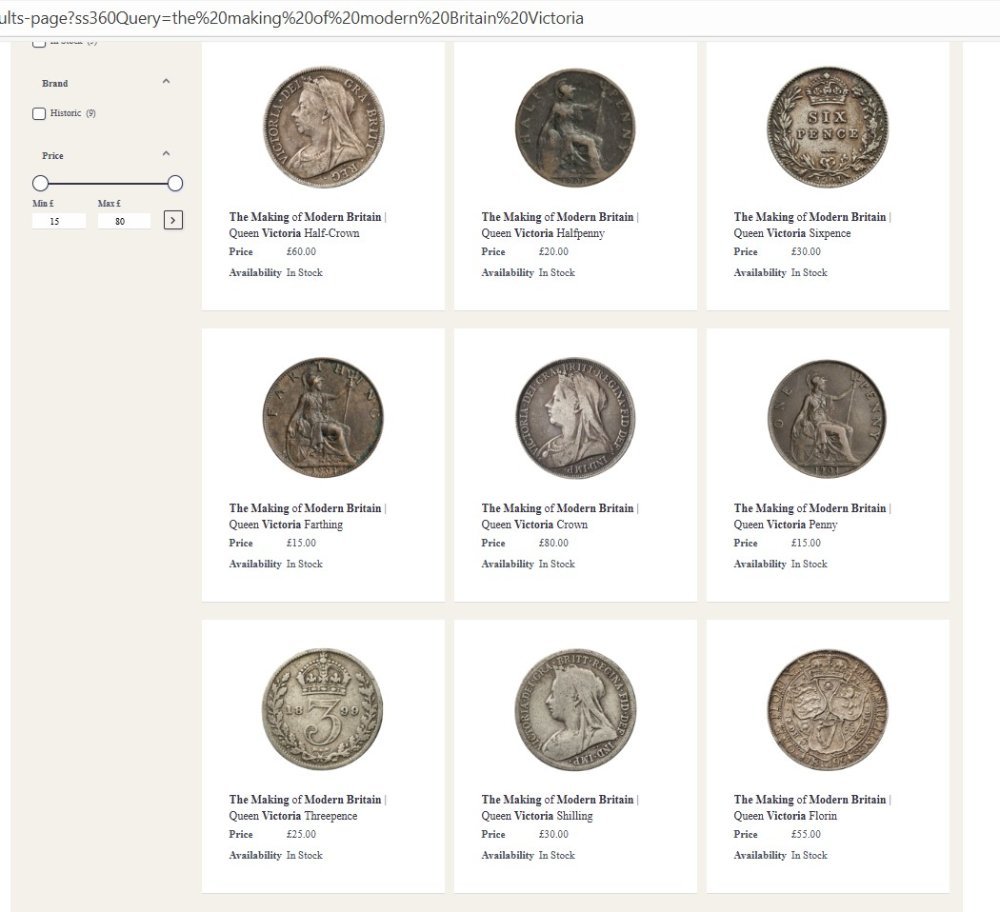Focus the Min £ price input field
Image resolution: width=1000 pixels, height=912 pixels.
(59, 221)
